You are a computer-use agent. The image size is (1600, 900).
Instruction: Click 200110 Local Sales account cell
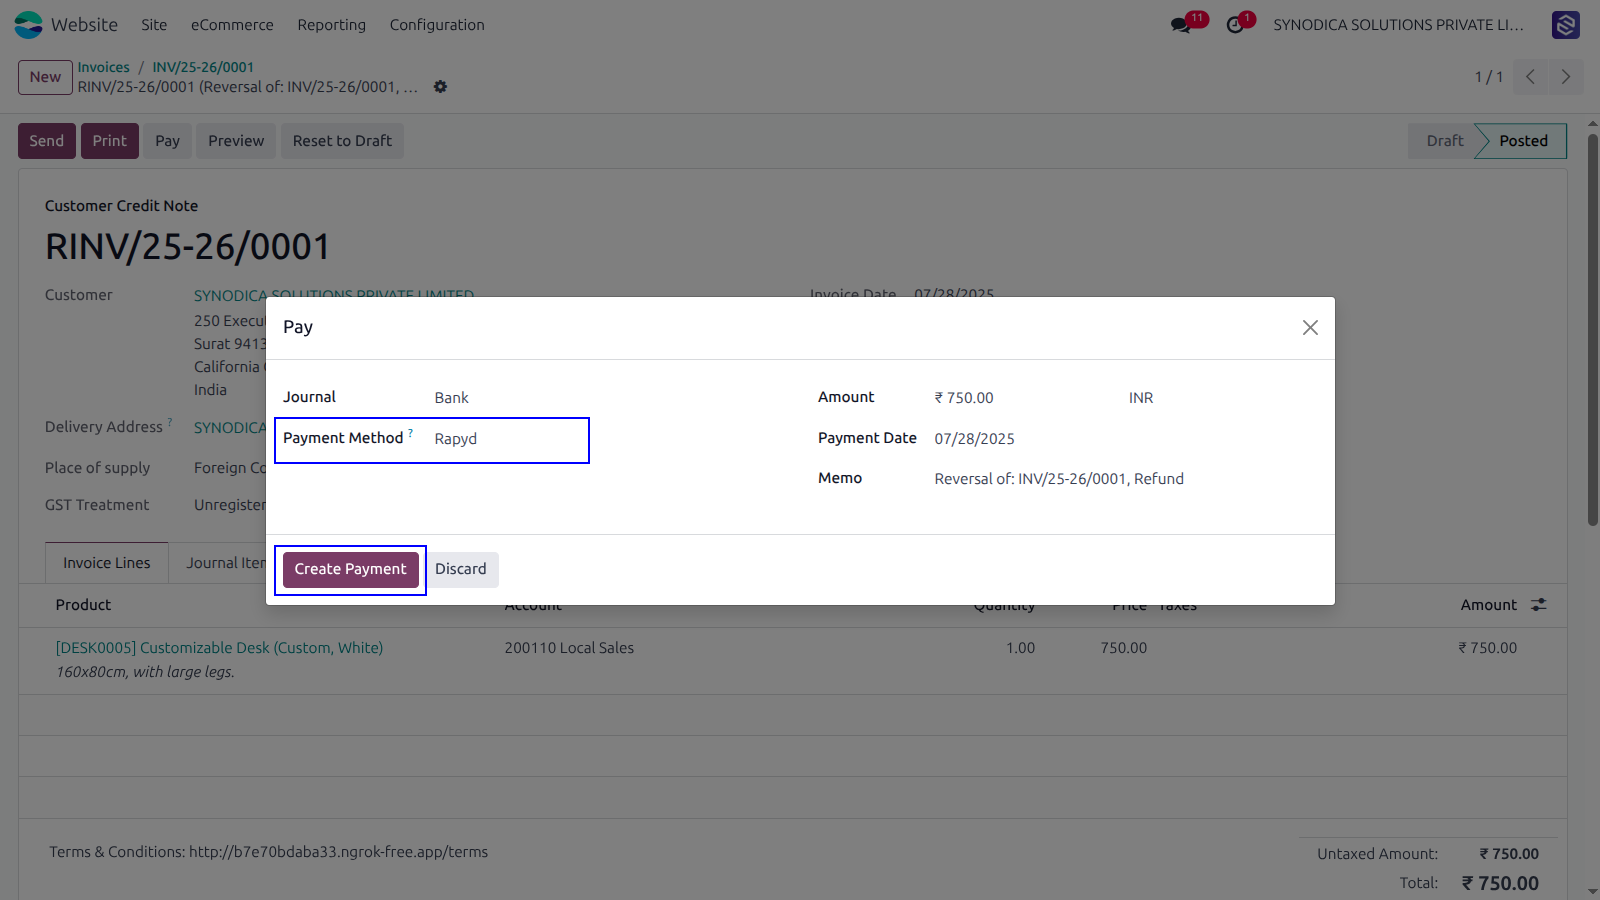click(x=569, y=648)
